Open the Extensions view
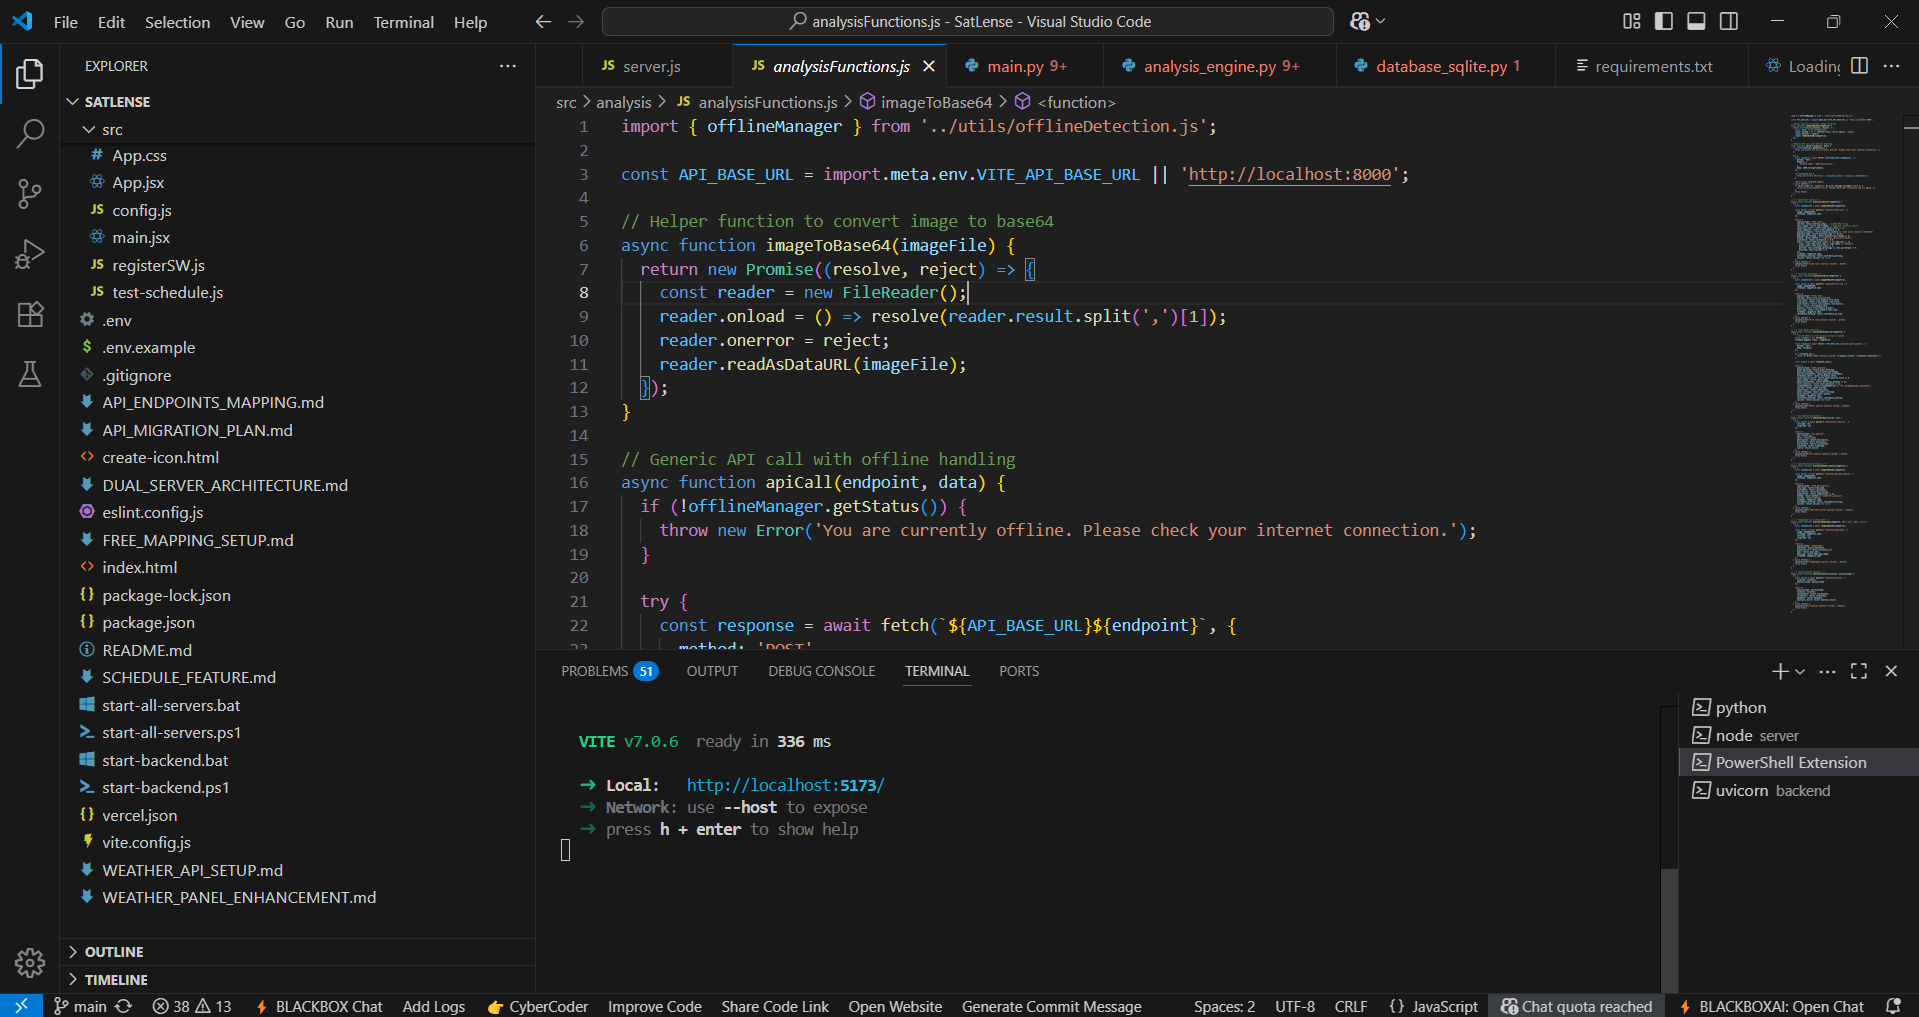Image resolution: width=1919 pixels, height=1017 pixels. 30,314
